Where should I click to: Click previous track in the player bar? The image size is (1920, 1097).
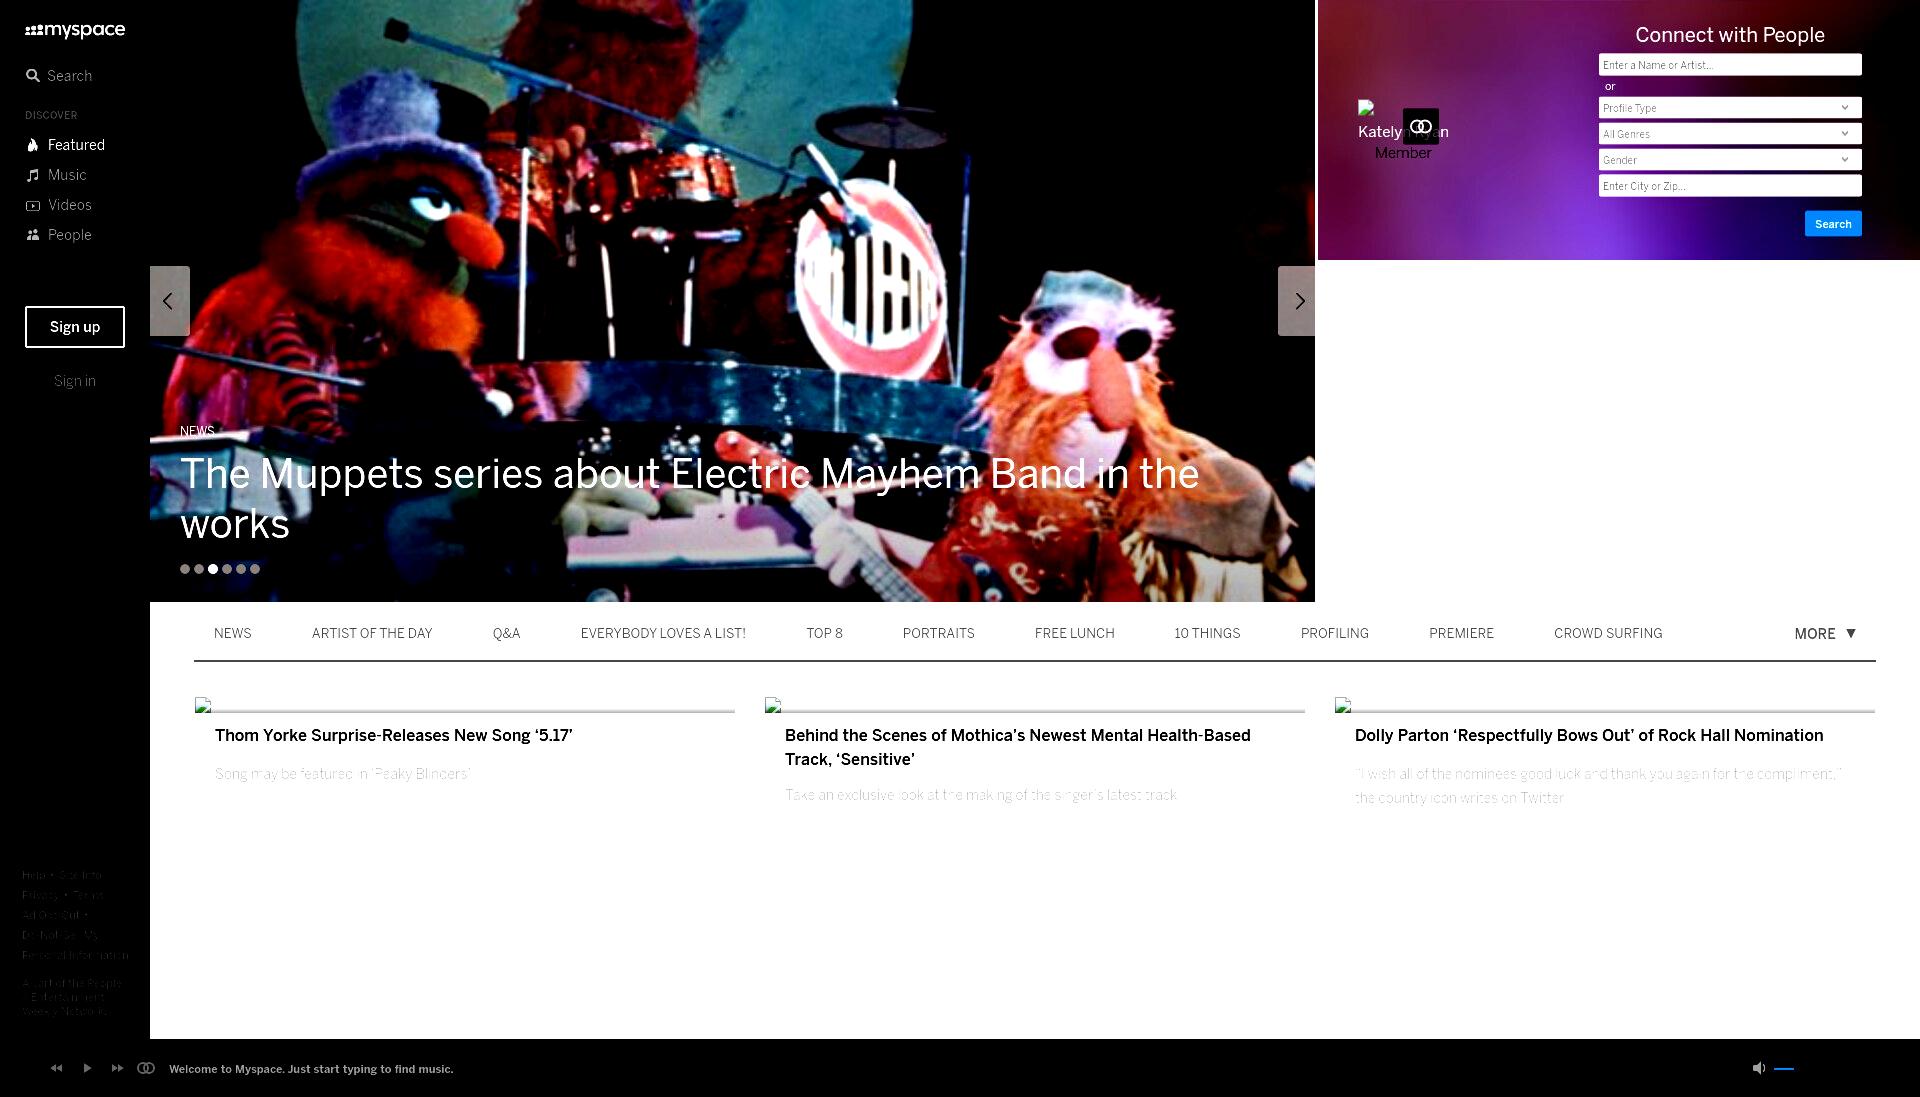click(x=57, y=1068)
